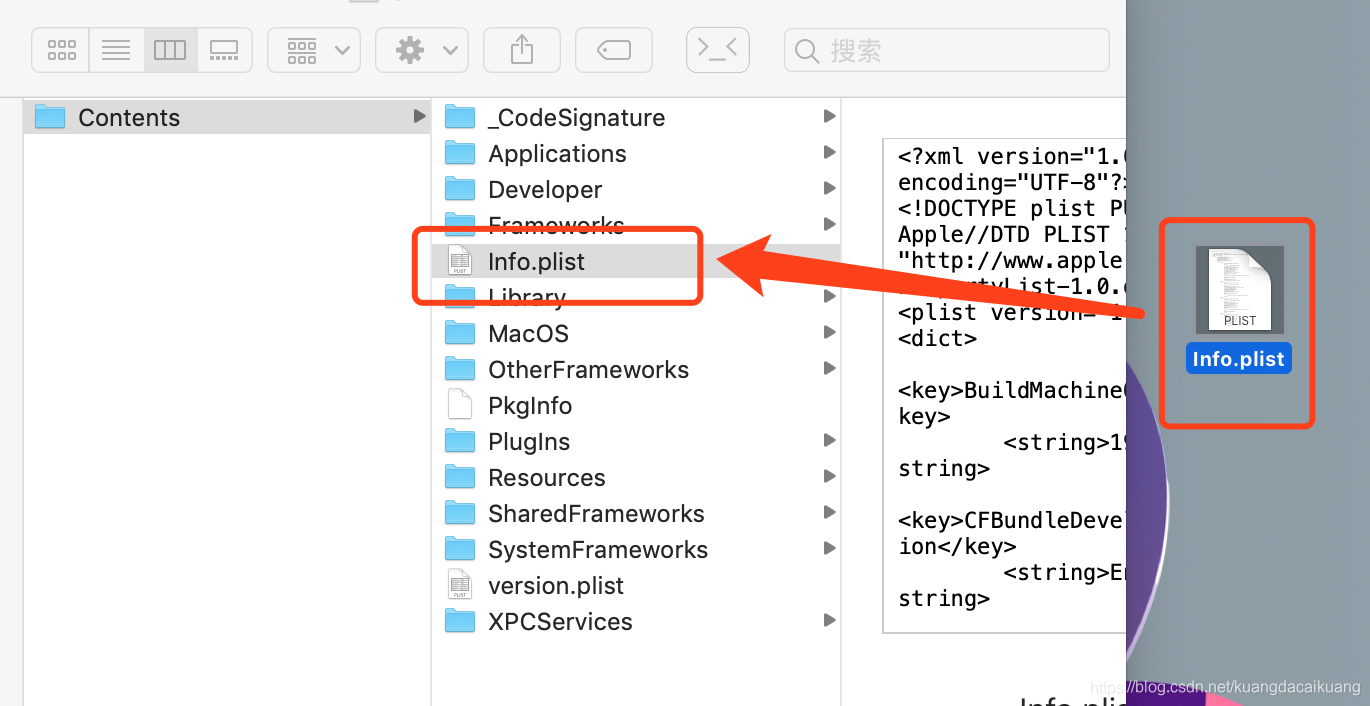The image size is (1370, 706).
Task: Click the version.plist file icon
Action: click(459, 585)
